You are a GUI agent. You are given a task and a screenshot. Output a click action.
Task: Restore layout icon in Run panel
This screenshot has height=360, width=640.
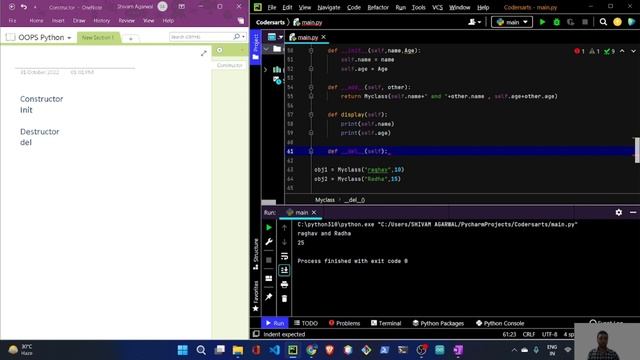tap(269, 278)
